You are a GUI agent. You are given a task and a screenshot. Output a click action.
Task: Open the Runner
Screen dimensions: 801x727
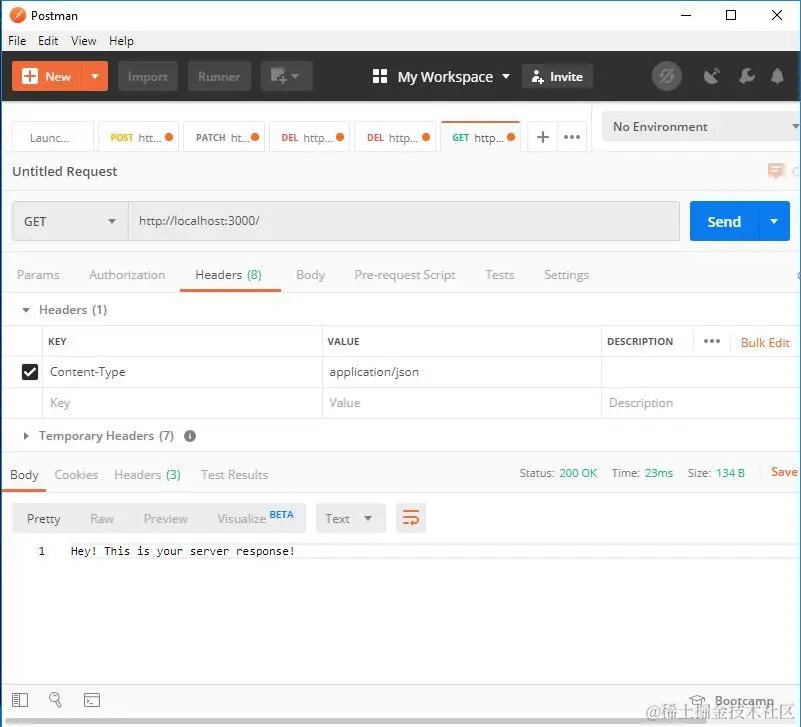[x=219, y=76]
